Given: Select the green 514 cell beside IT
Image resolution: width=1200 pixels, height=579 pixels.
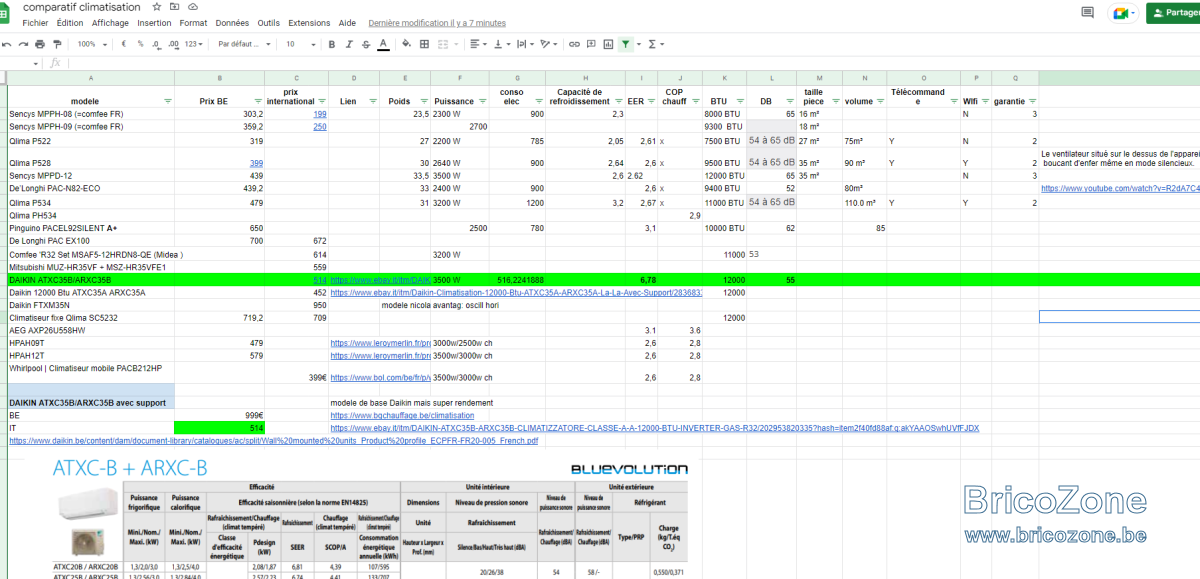Looking at the screenshot, I should pos(219,427).
